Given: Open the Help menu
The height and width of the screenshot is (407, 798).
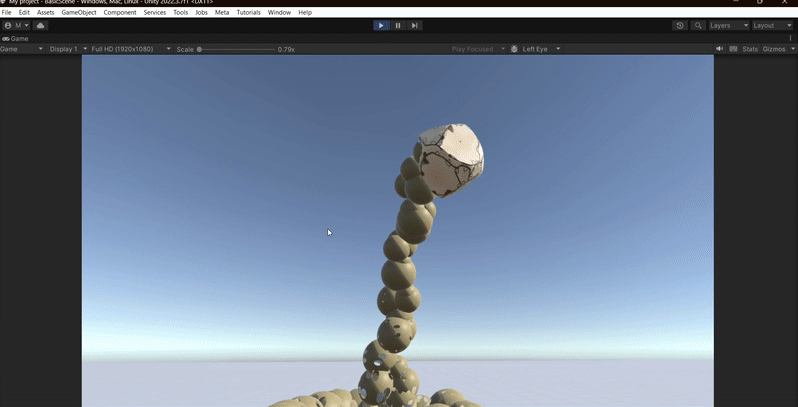Looking at the screenshot, I should pyautogui.click(x=305, y=12).
